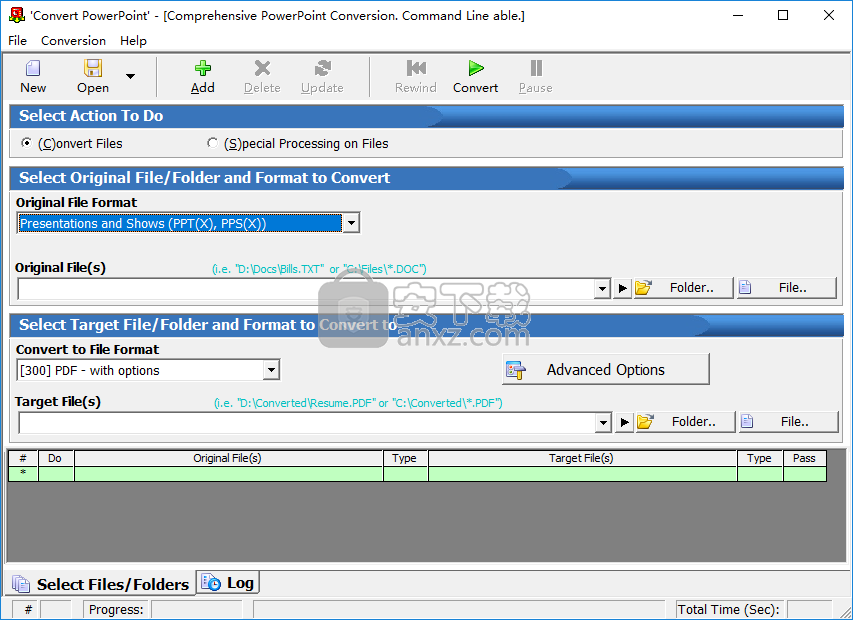Click the Update toolbar icon
This screenshot has width=853, height=620.
(x=322, y=77)
